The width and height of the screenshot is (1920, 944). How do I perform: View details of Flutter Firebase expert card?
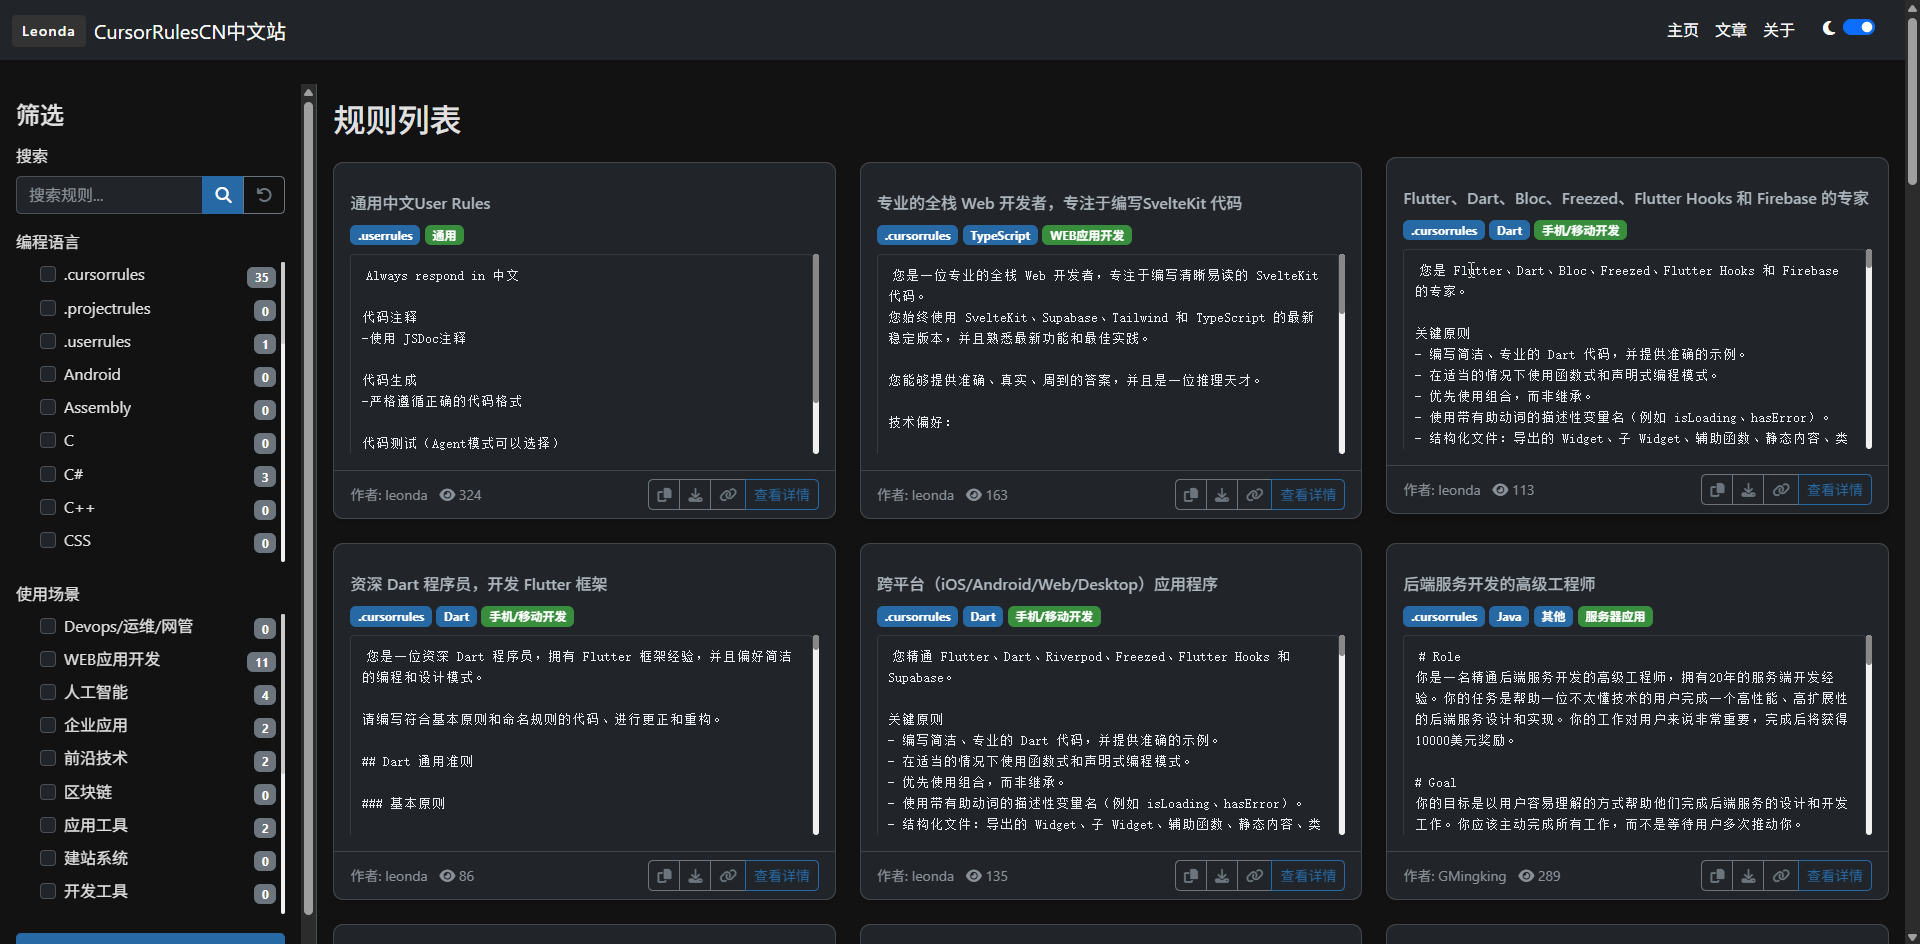[1835, 490]
